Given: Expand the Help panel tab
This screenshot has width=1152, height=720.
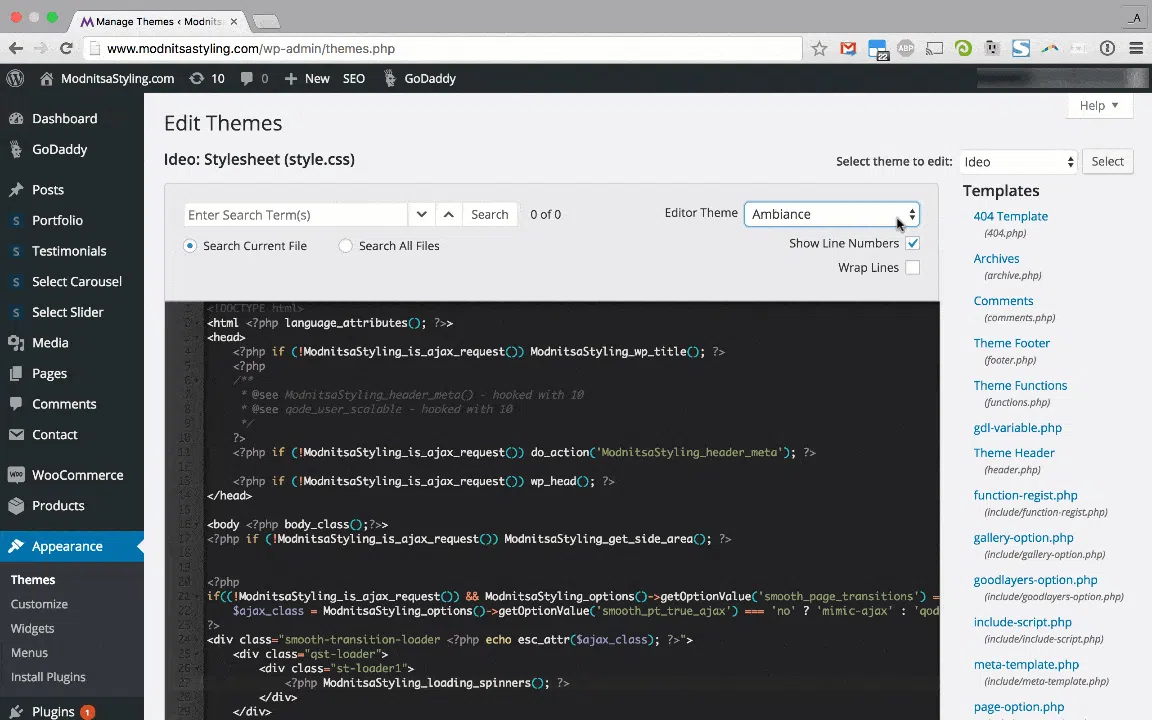Looking at the screenshot, I should coord(1099,106).
